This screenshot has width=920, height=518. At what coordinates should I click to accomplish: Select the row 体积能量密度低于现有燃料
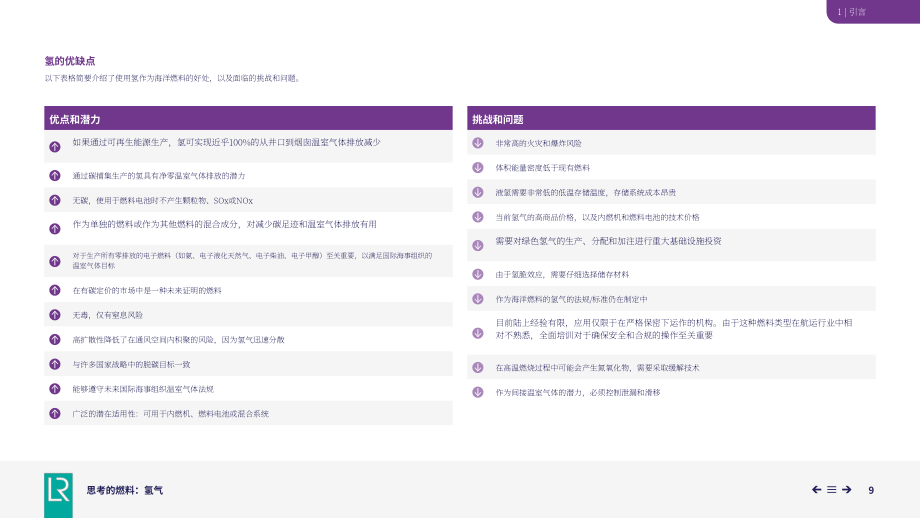[x=671, y=167]
